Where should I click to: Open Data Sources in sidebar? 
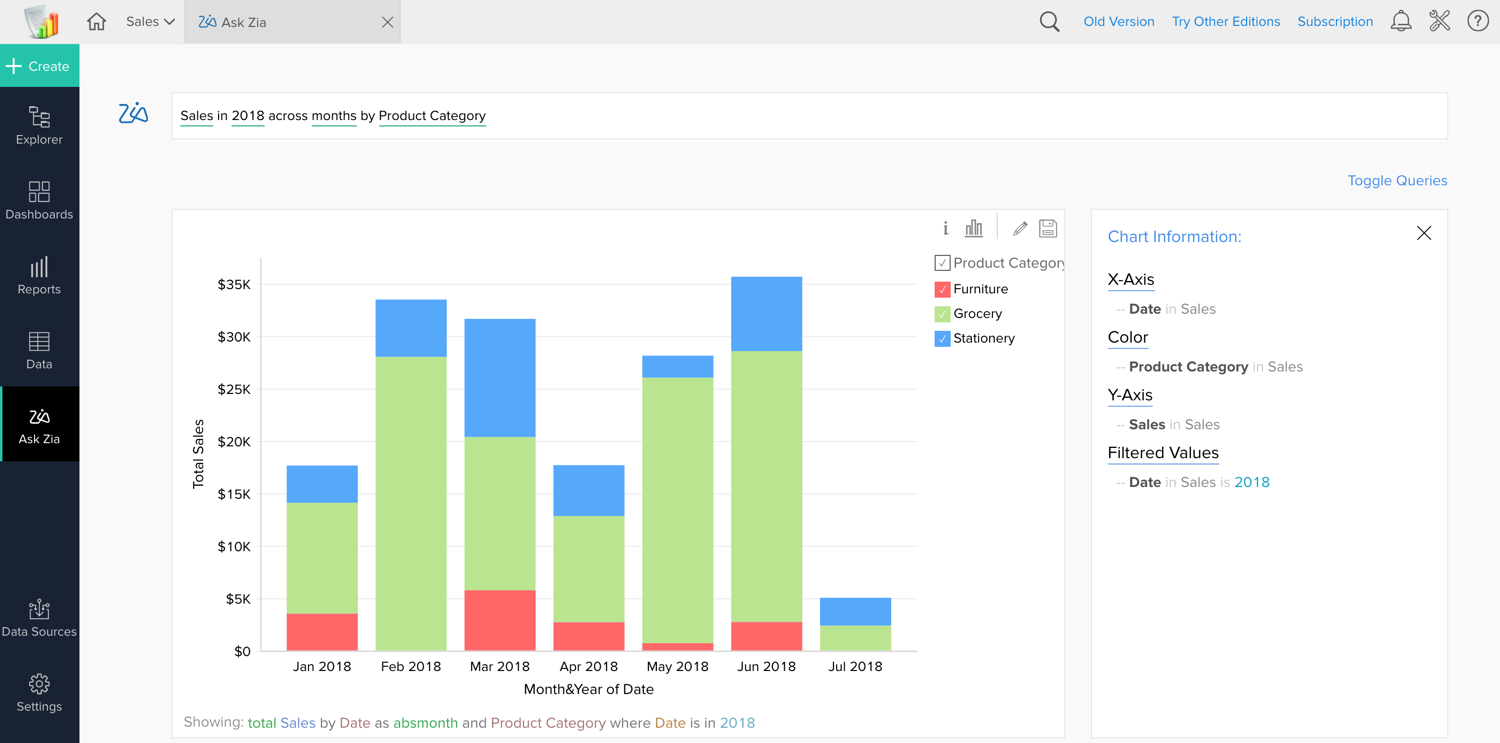coord(39,619)
